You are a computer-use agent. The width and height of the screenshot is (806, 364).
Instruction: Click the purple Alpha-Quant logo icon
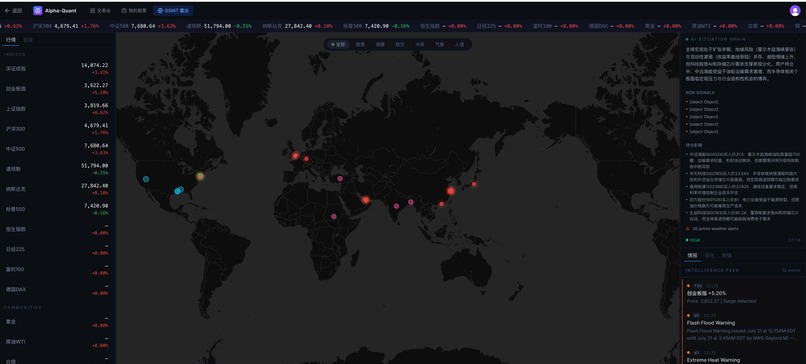pyautogui.click(x=38, y=10)
